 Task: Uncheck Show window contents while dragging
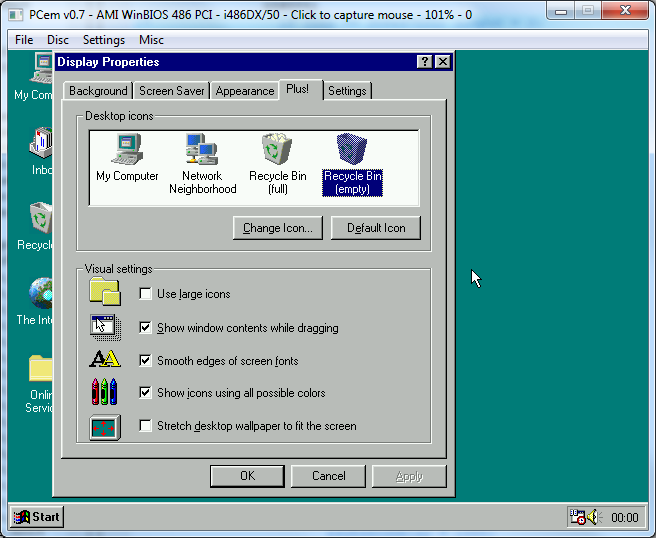[145, 328]
